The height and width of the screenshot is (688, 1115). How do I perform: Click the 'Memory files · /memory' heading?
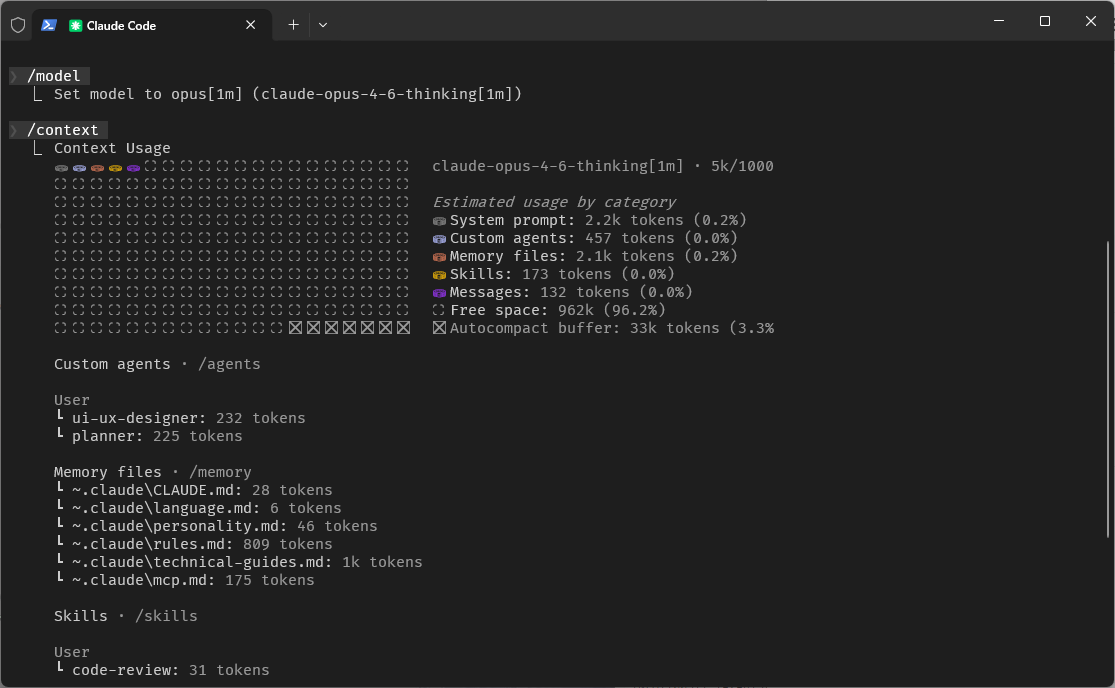coord(153,473)
